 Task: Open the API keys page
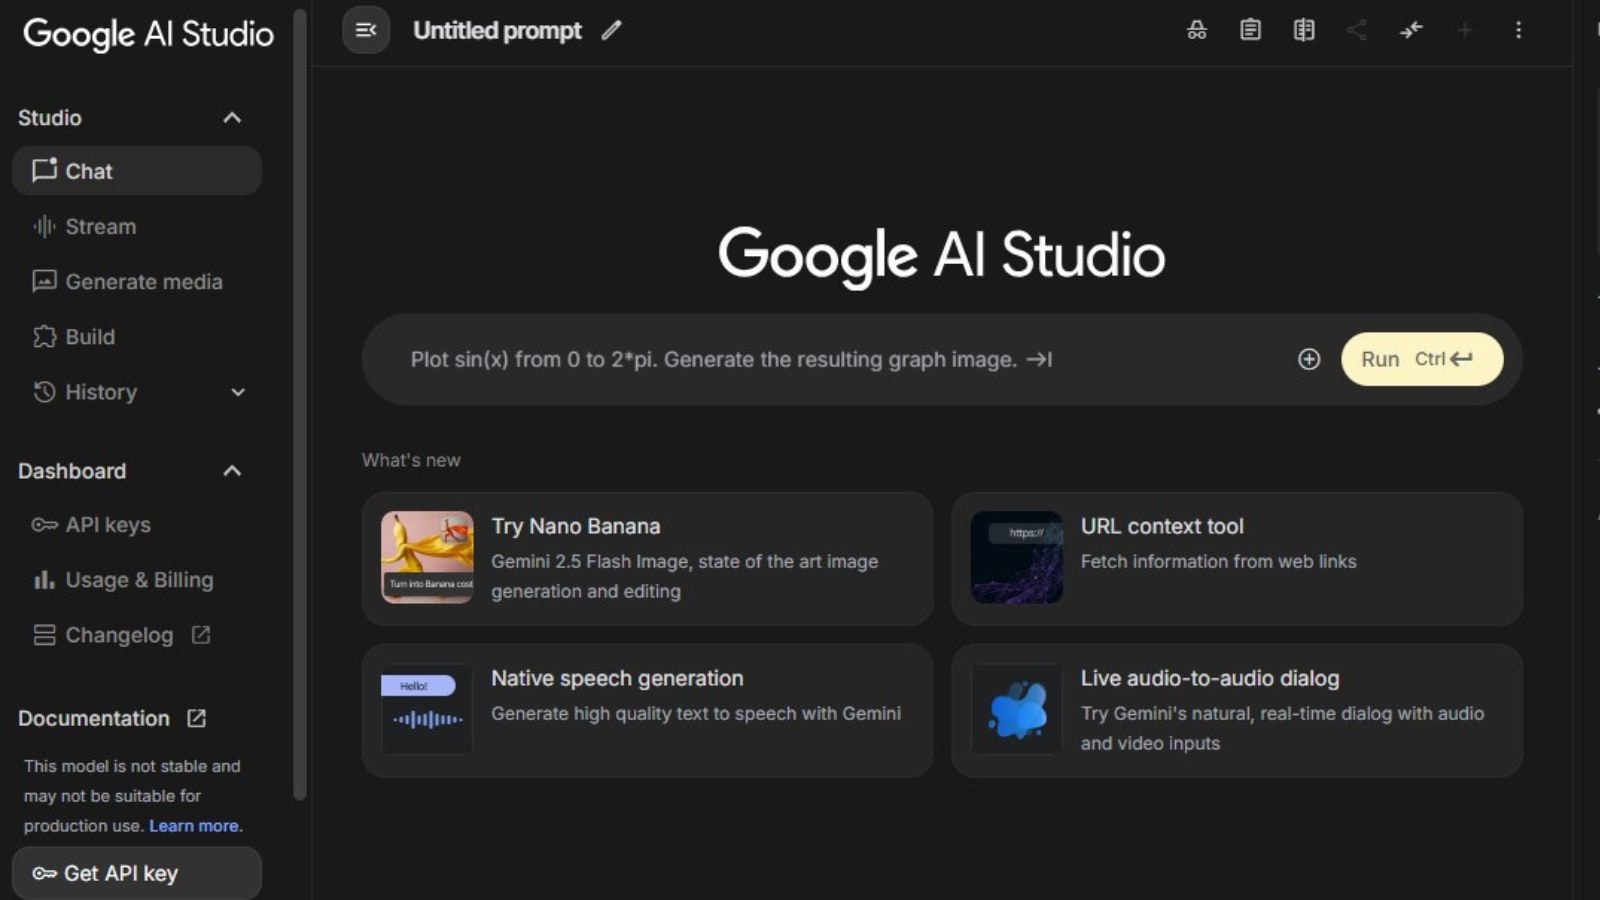[x=108, y=524]
